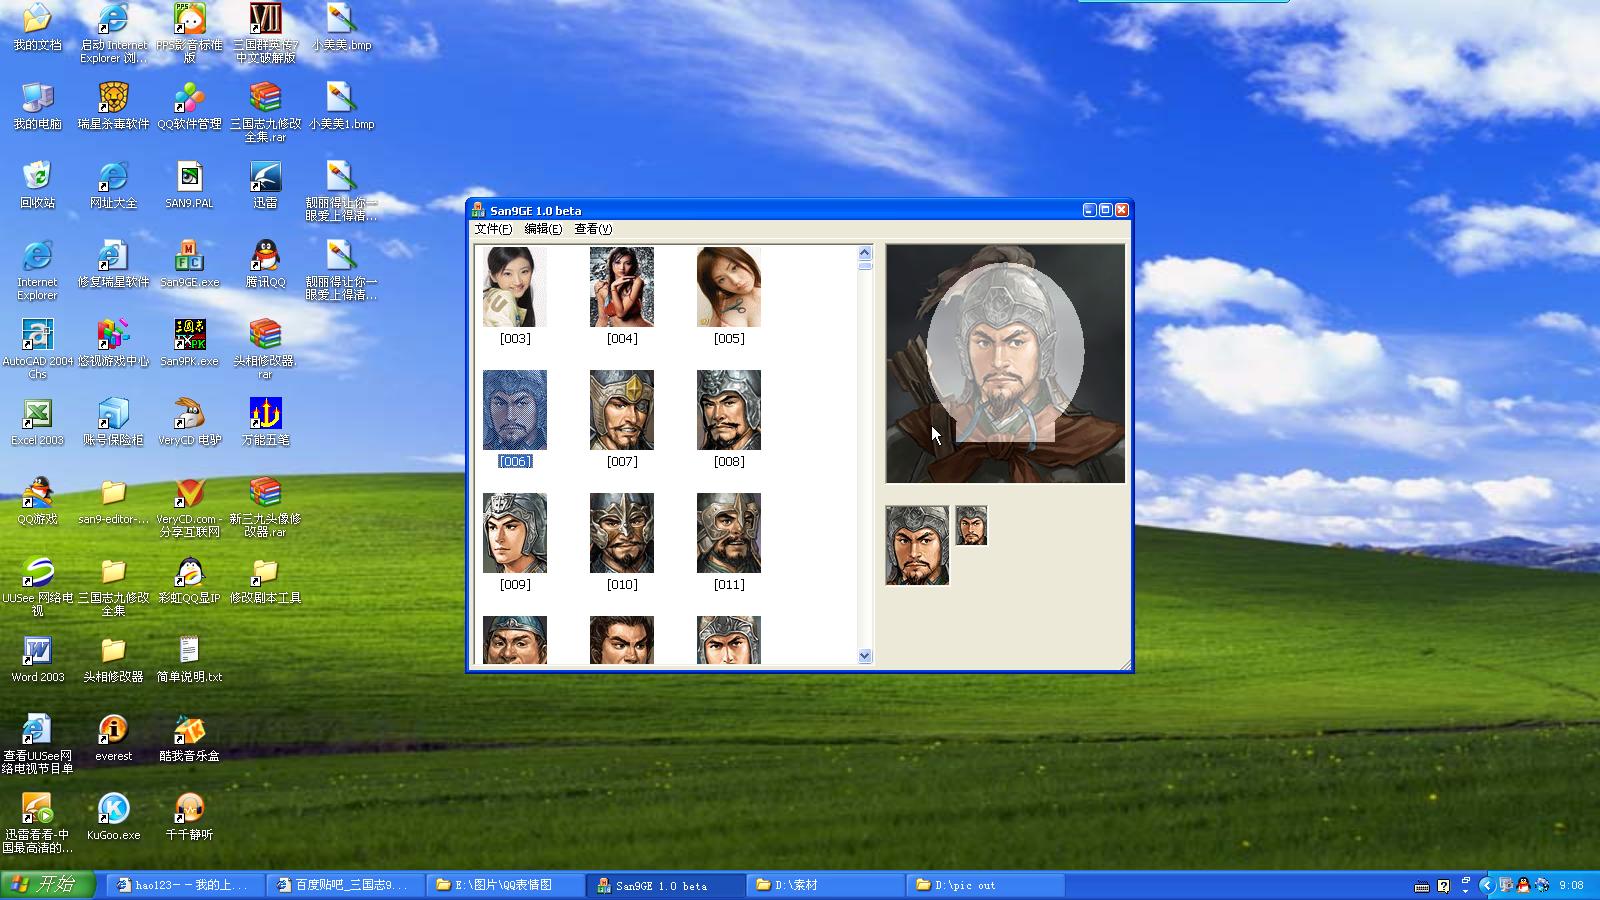Switch to the D:\pic out taskbar window
This screenshot has width=1600, height=900.
(x=985, y=885)
